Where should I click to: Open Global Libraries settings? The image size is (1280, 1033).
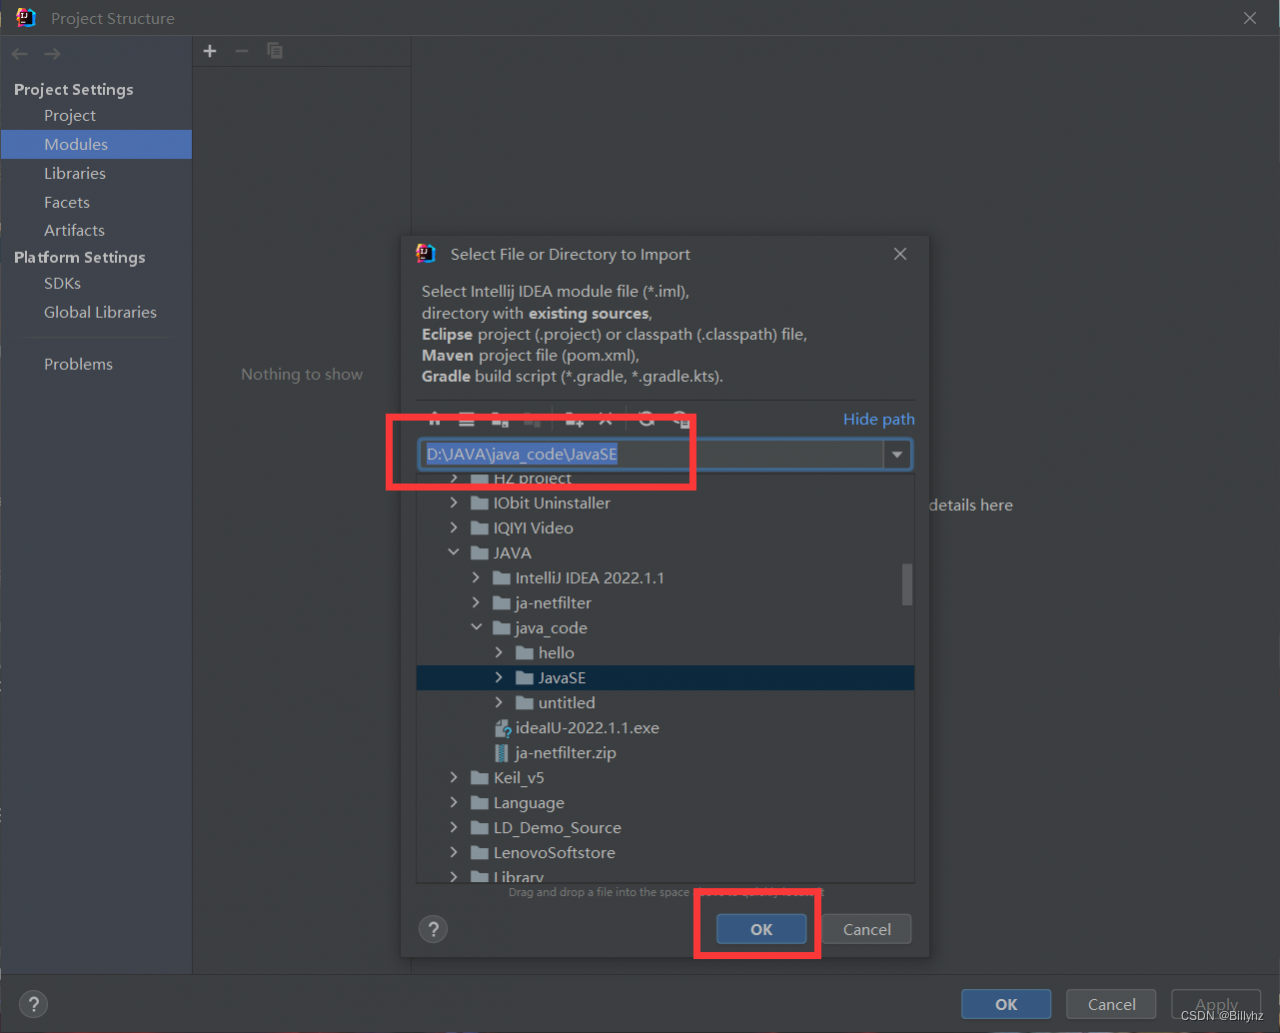100,312
